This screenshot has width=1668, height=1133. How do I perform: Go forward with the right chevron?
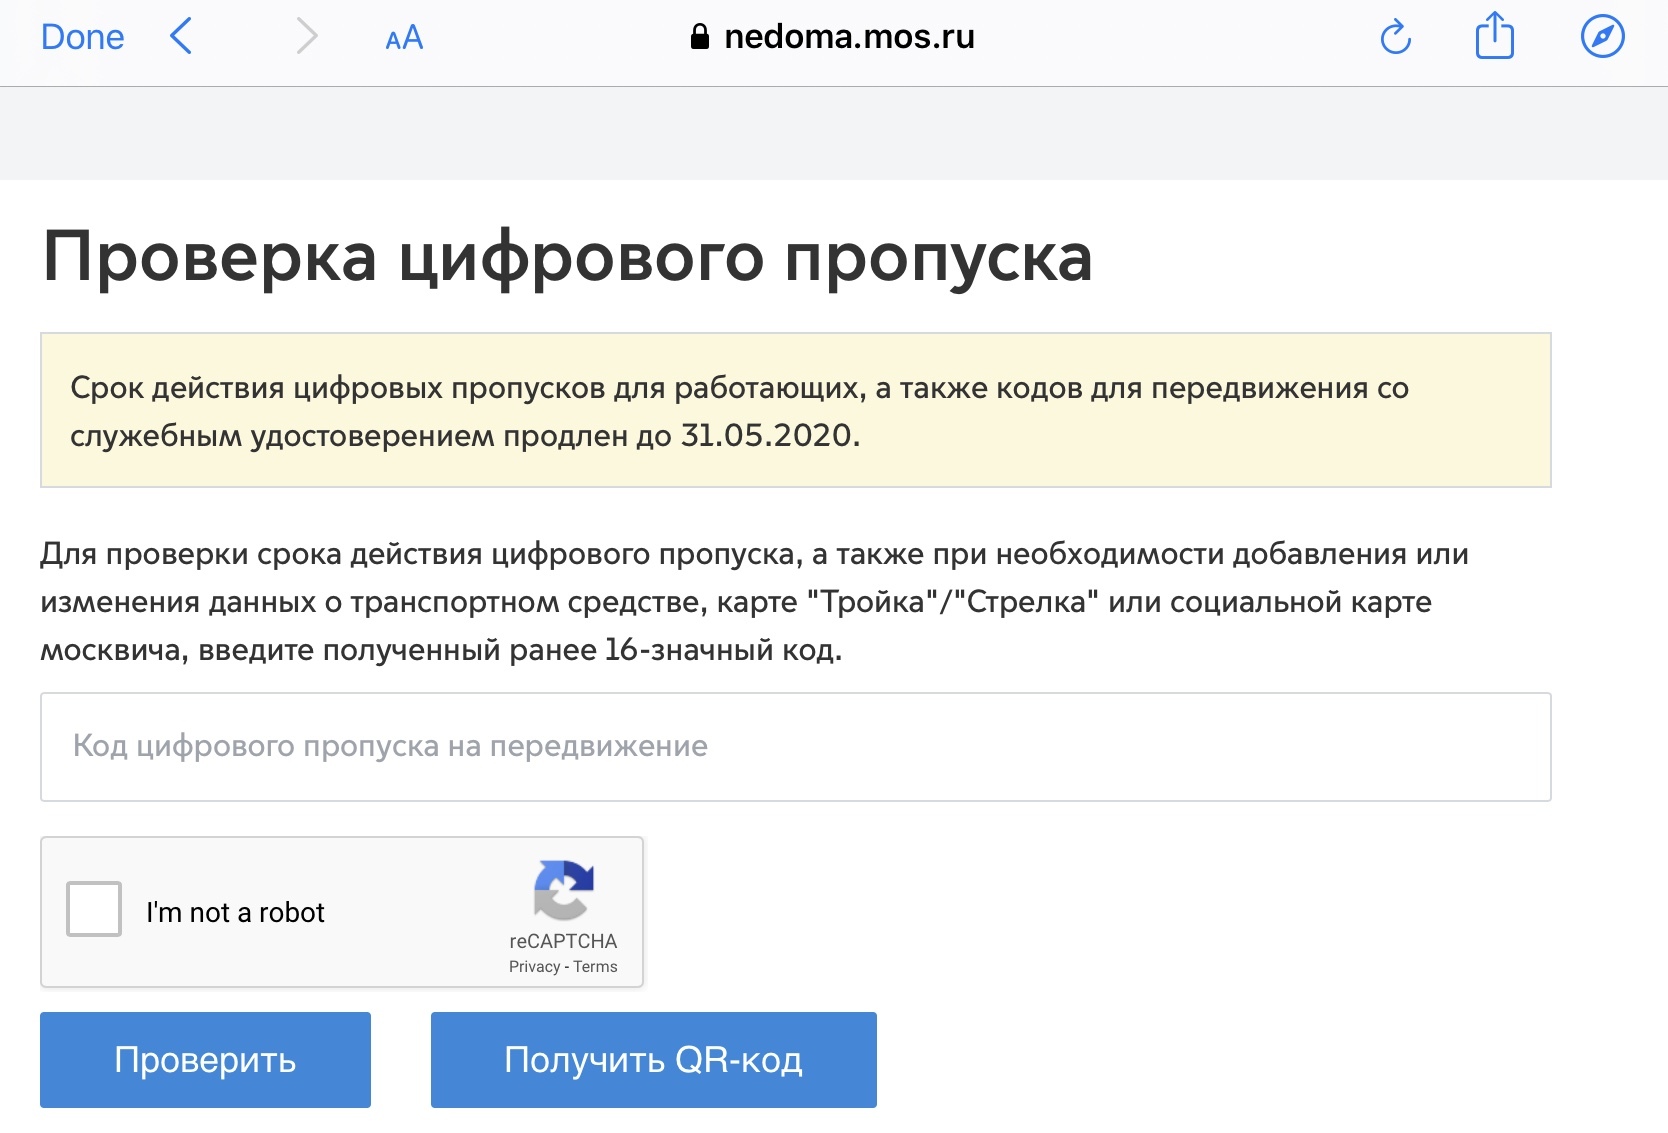(307, 37)
